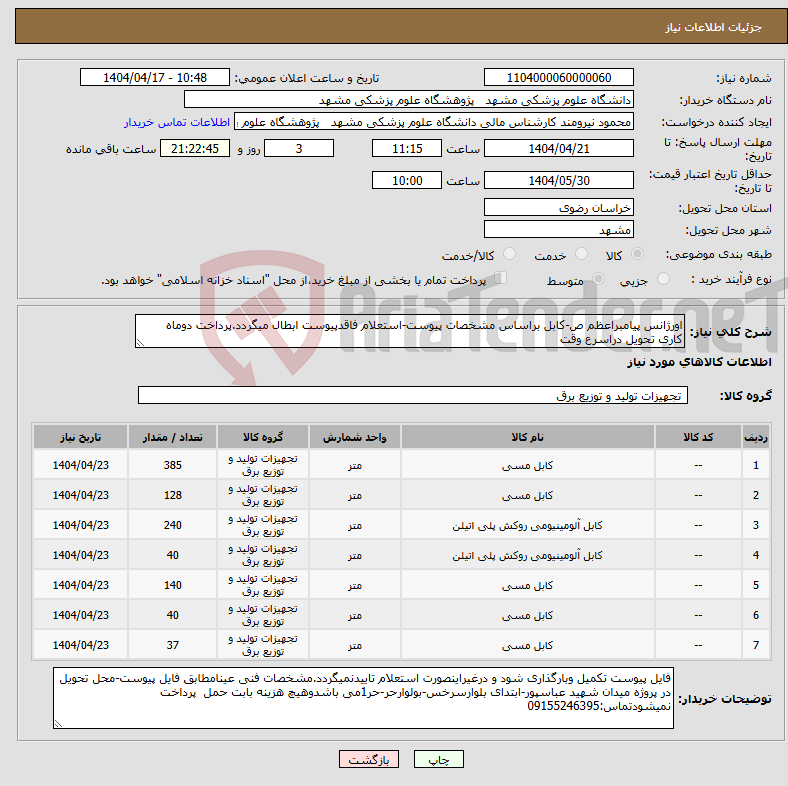Select the کالا/خدمت radio button
Viewport: 788px width, 786px height.
tap(510, 254)
